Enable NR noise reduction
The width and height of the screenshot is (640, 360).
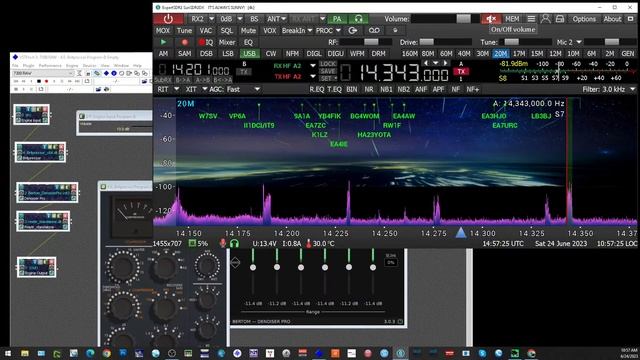[x=369, y=89]
